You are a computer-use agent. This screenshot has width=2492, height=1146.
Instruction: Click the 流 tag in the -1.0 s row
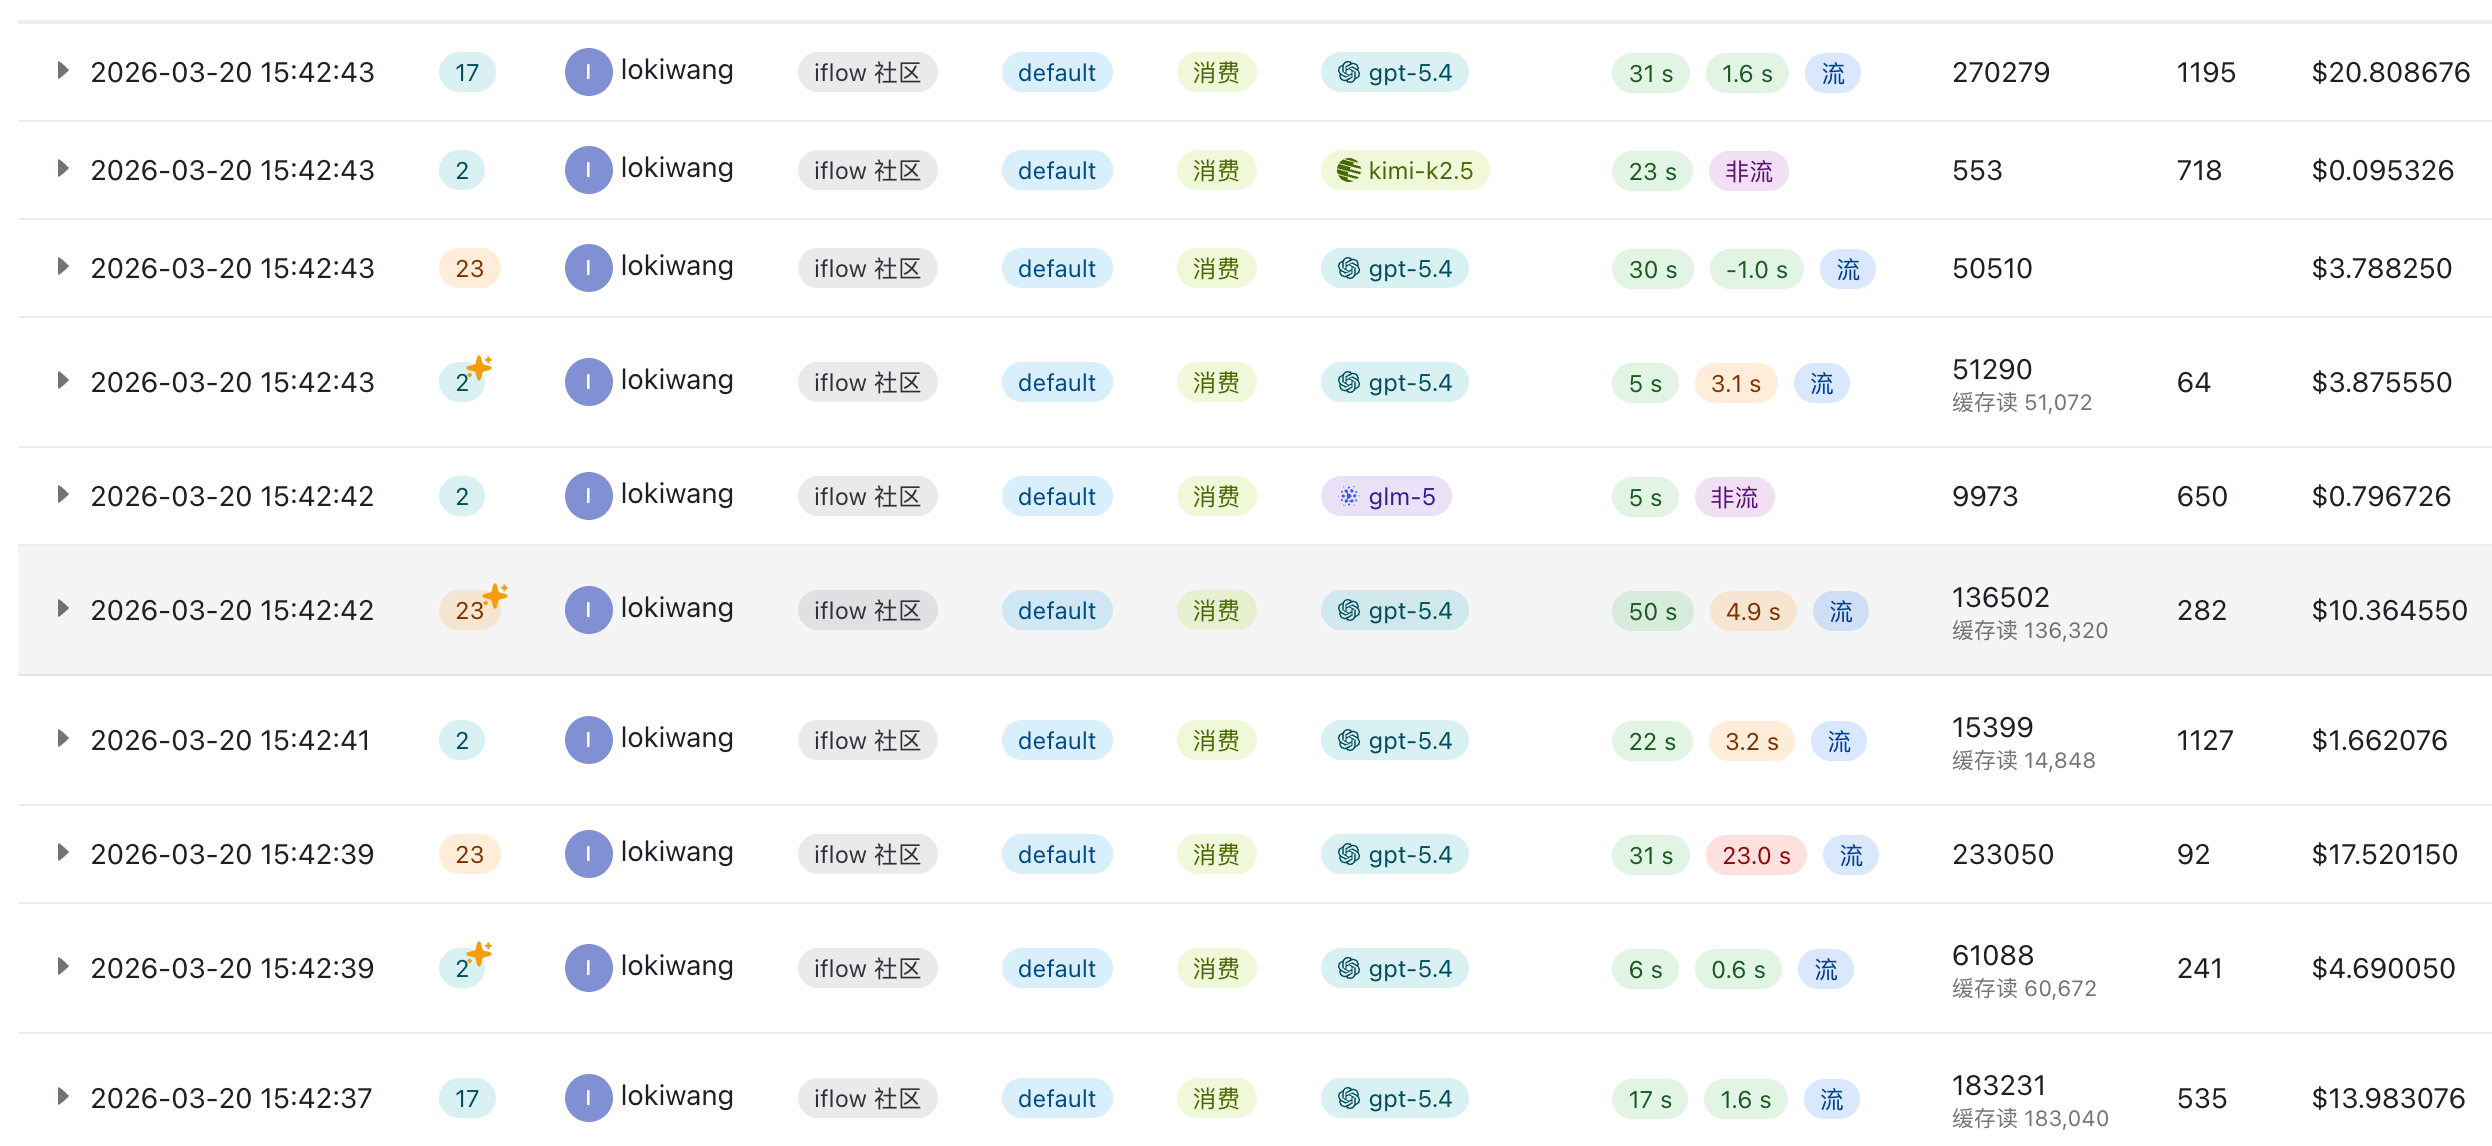1847,269
